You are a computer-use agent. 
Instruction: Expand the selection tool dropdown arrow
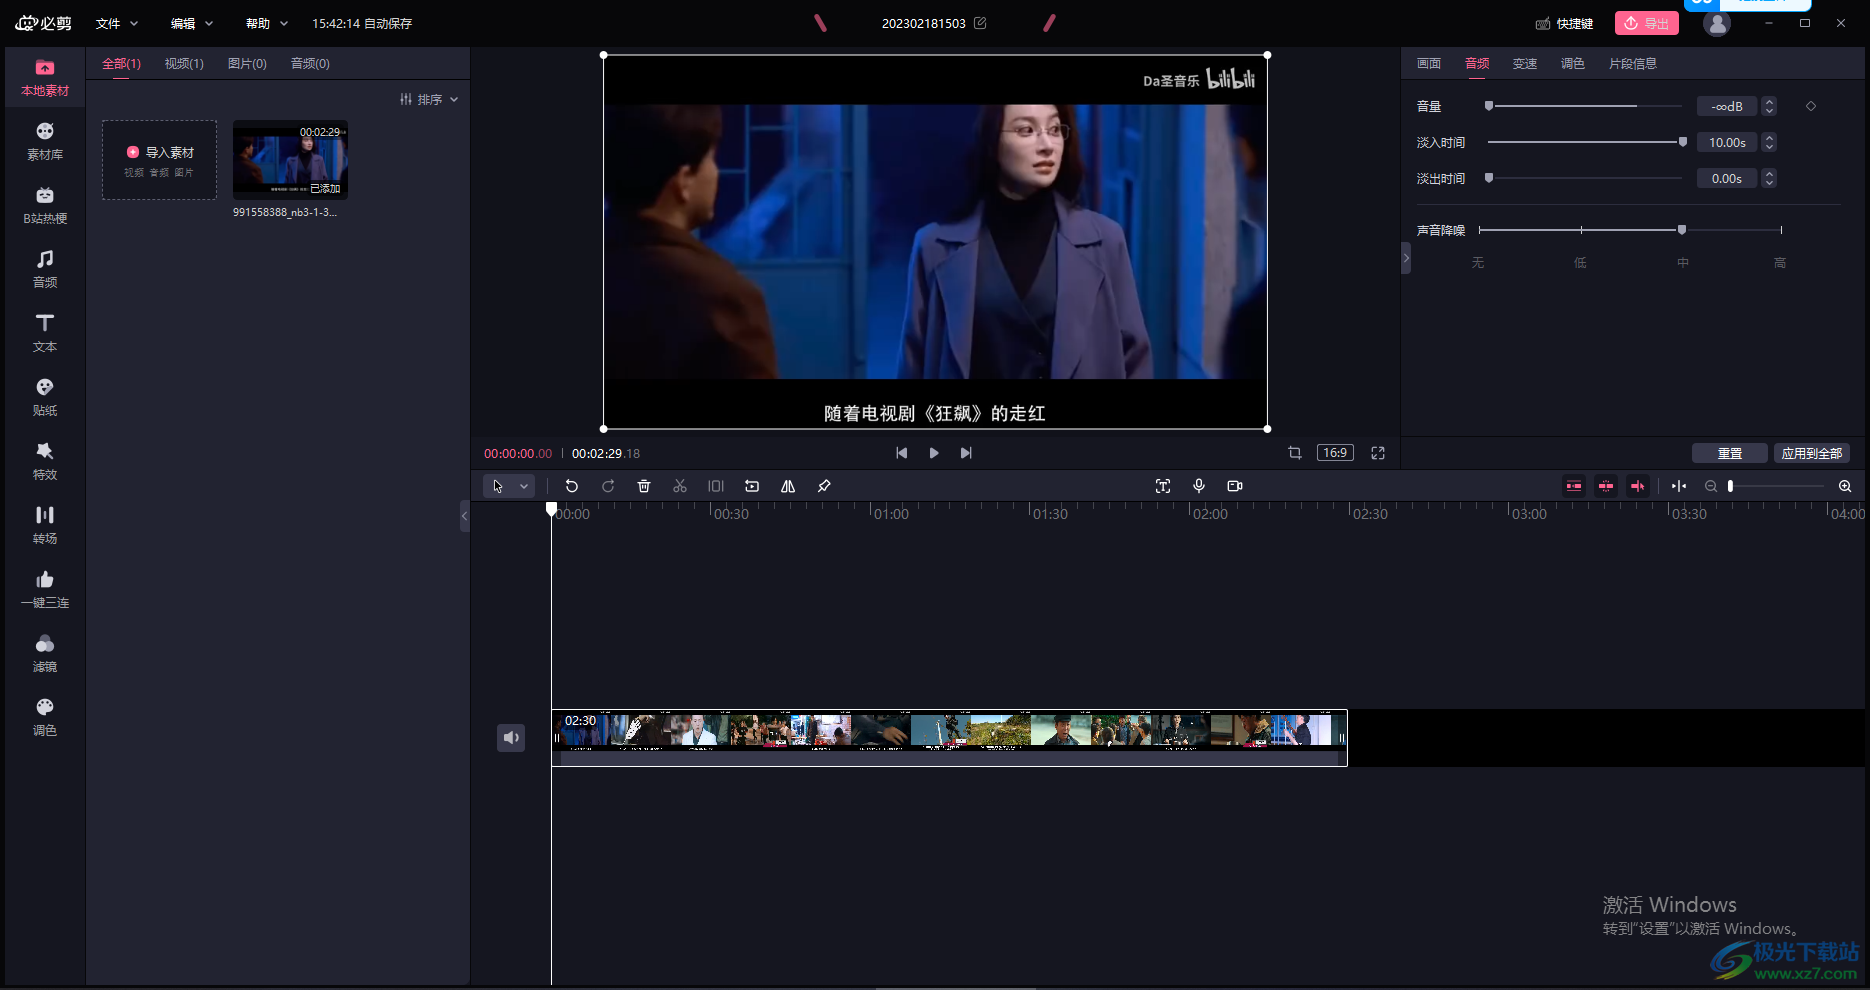(x=524, y=486)
